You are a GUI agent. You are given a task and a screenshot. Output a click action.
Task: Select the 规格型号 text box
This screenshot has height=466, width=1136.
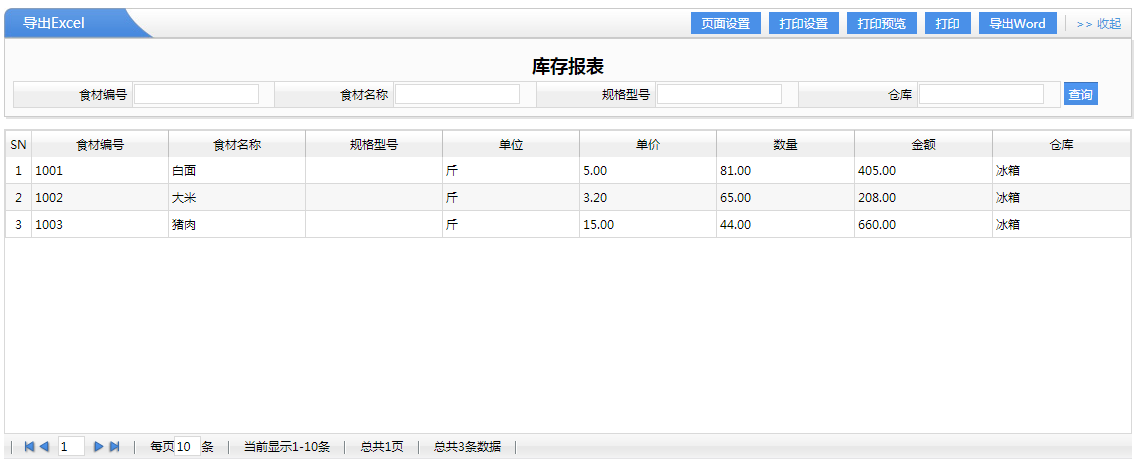point(719,95)
